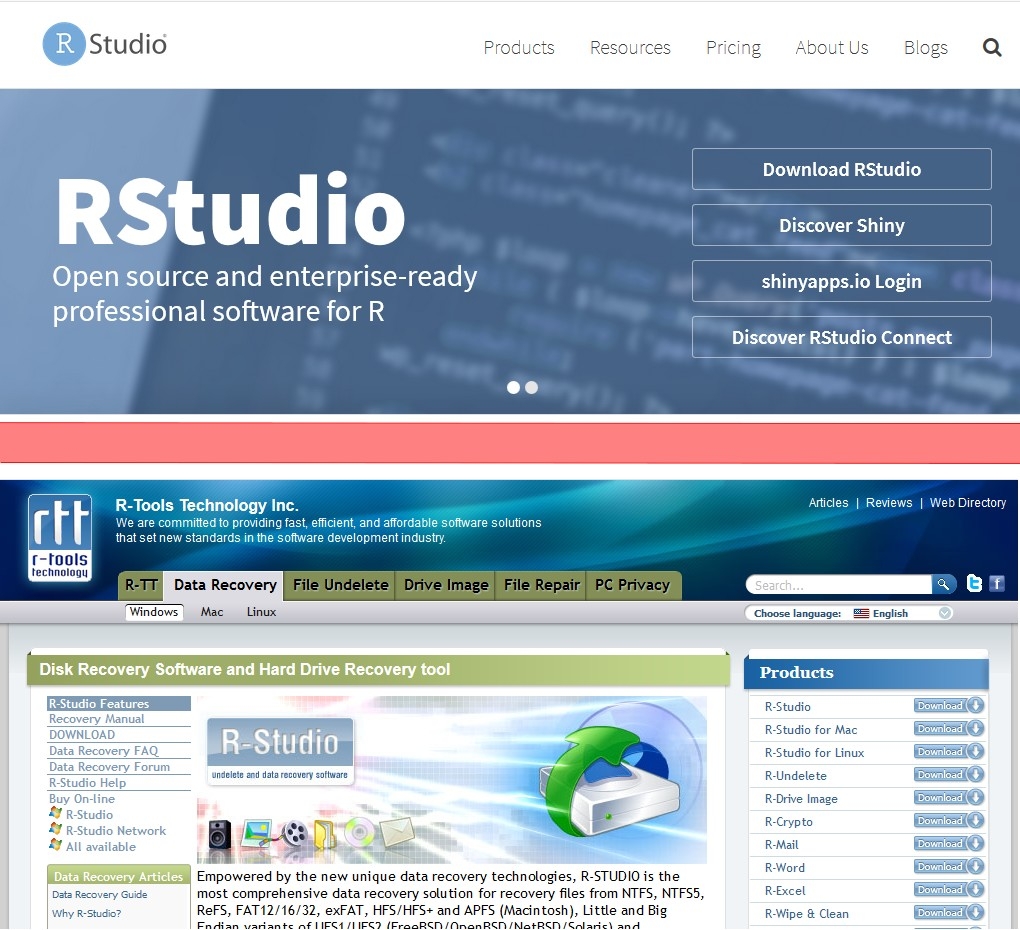
Task: Switch to the File Undelete tab
Action: (x=340, y=585)
